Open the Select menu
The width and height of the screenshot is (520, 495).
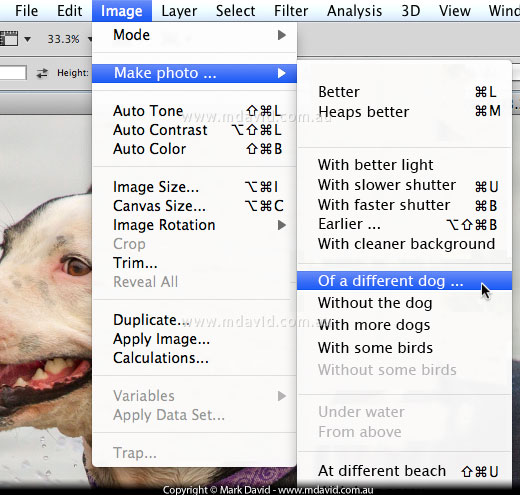235,11
